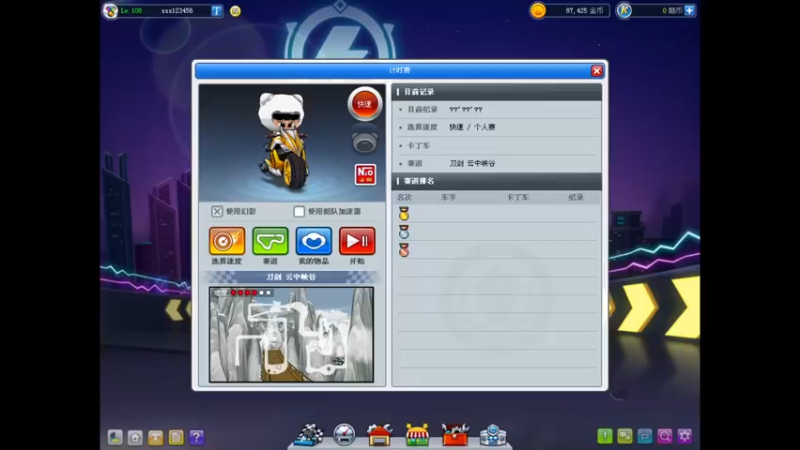Click the player avatar icon in the top bar
This screenshot has height=450, width=800.
[x=110, y=11]
